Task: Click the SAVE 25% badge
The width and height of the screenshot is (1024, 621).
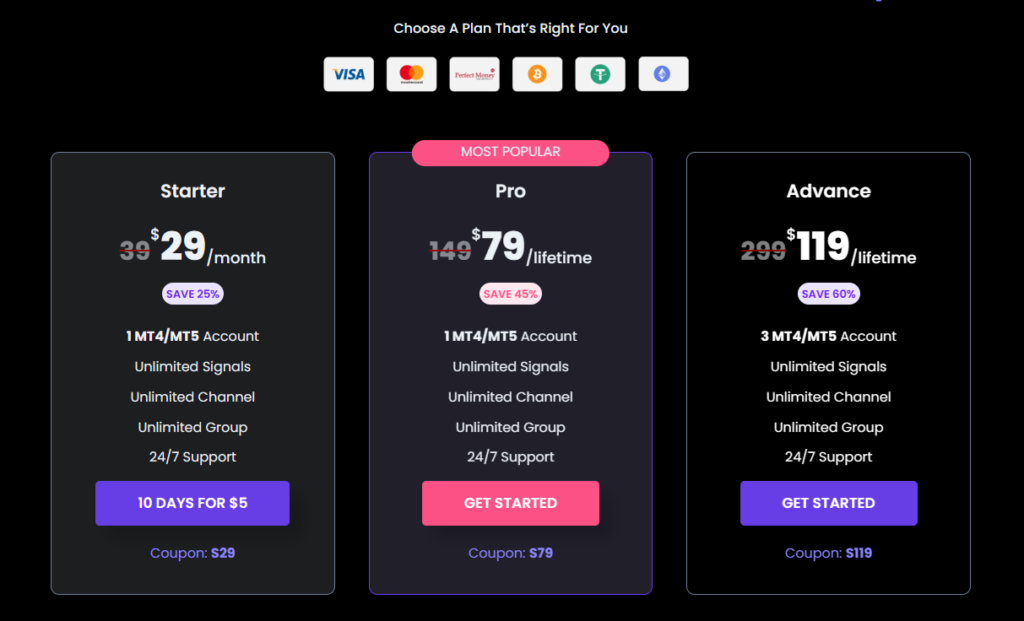Action: click(x=193, y=294)
